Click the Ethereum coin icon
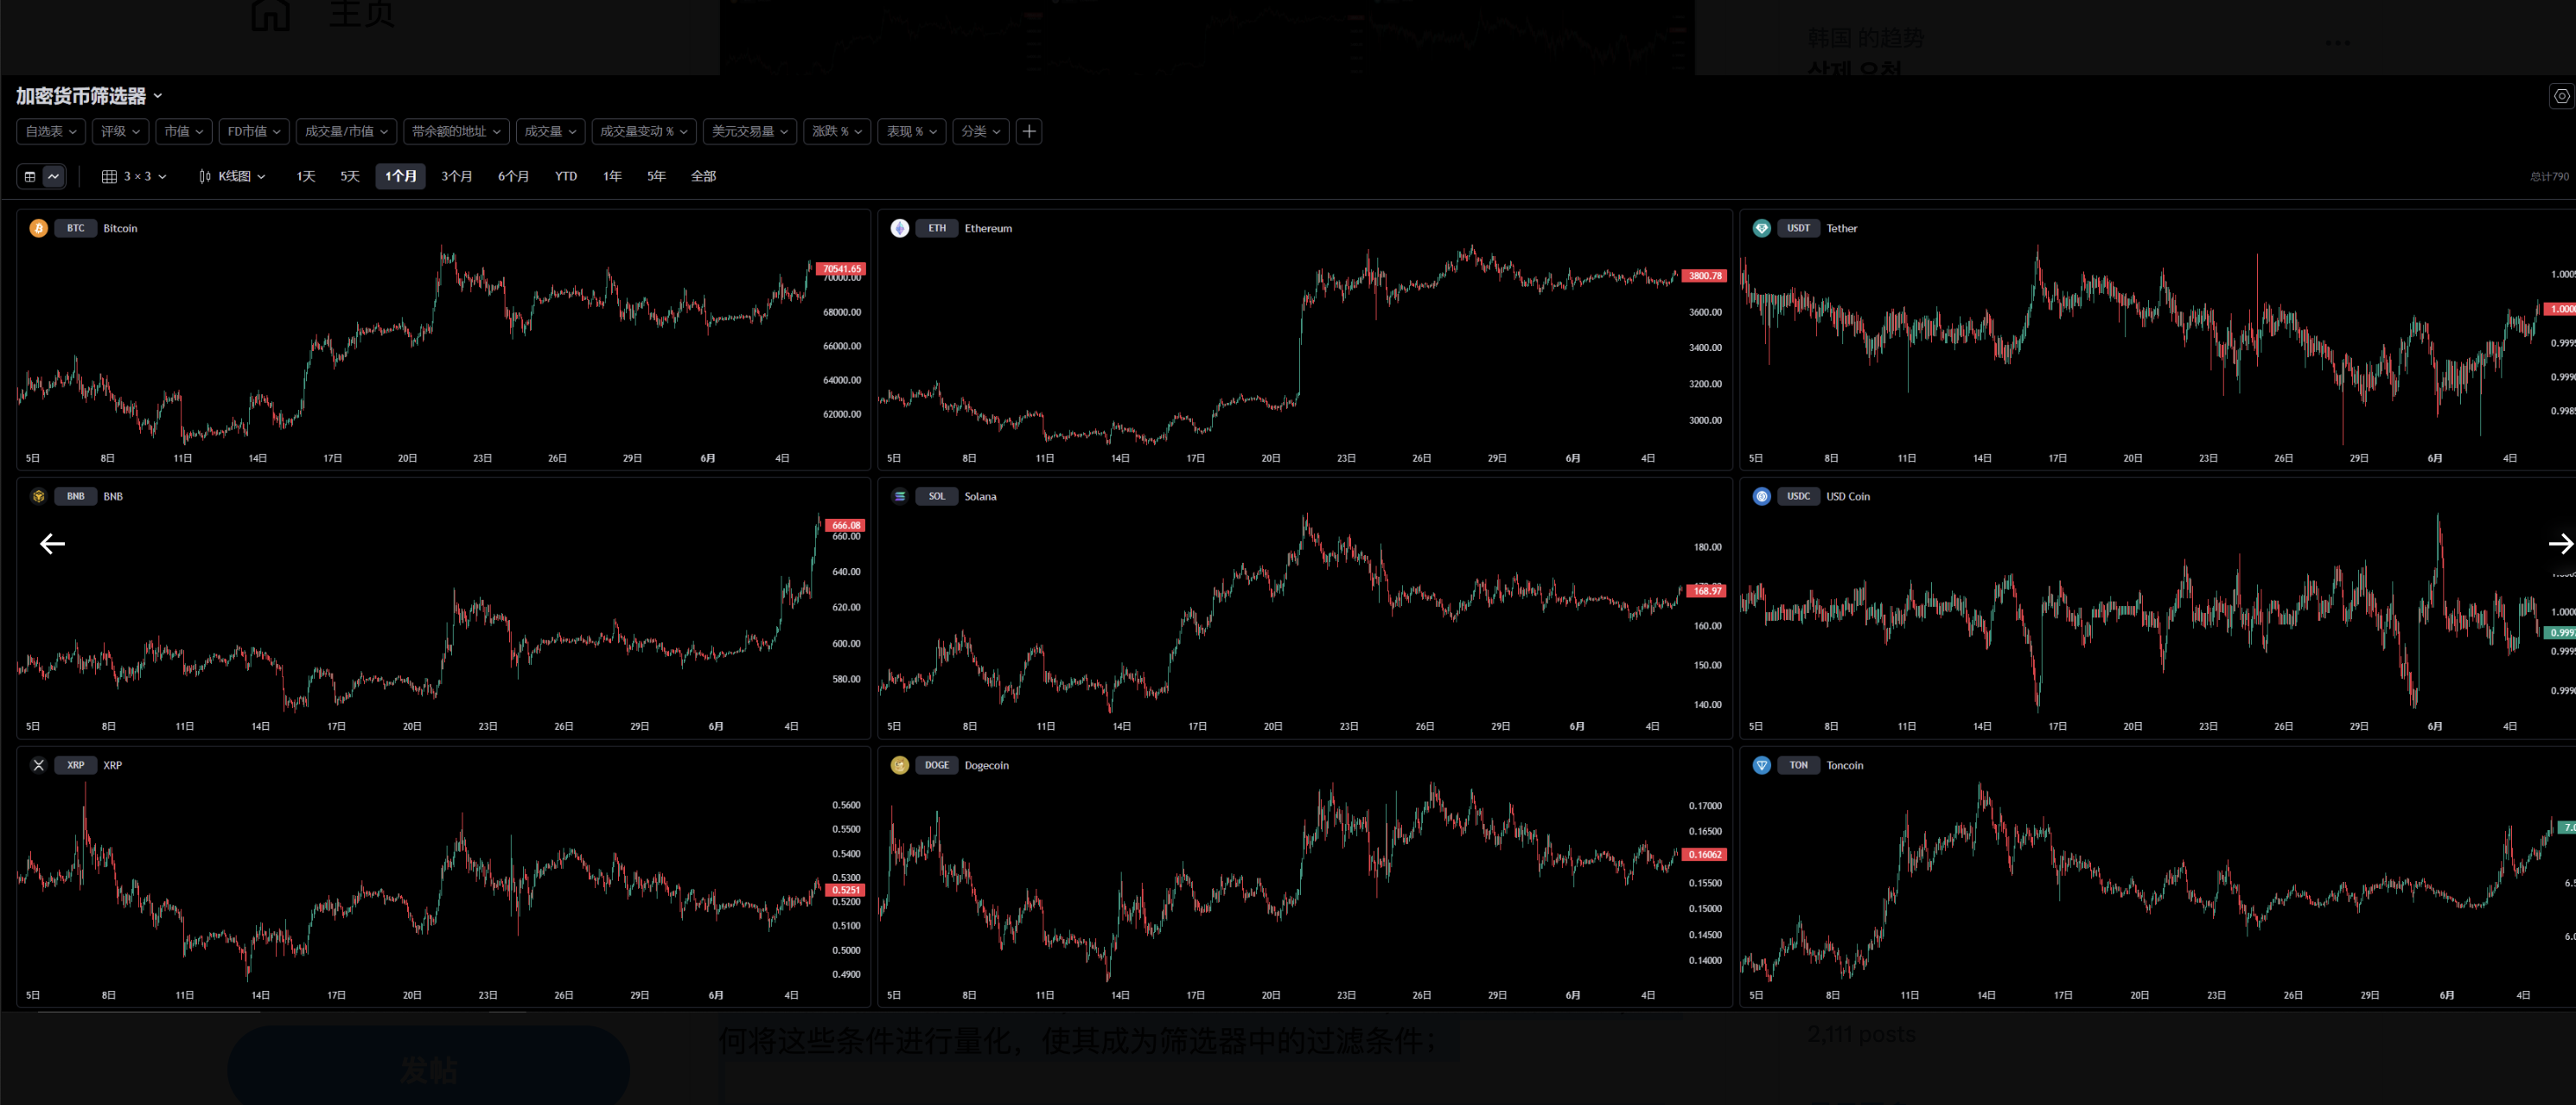Image resolution: width=2576 pixels, height=1105 pixels. [x=900, y=228]
